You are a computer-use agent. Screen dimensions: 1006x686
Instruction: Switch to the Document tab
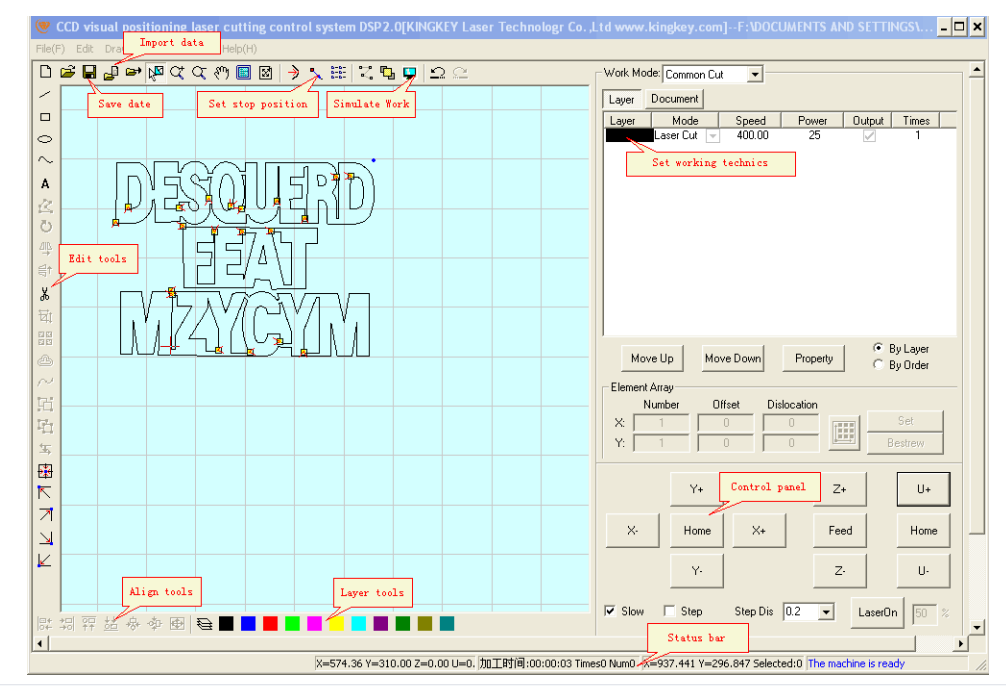pos(674,99)
